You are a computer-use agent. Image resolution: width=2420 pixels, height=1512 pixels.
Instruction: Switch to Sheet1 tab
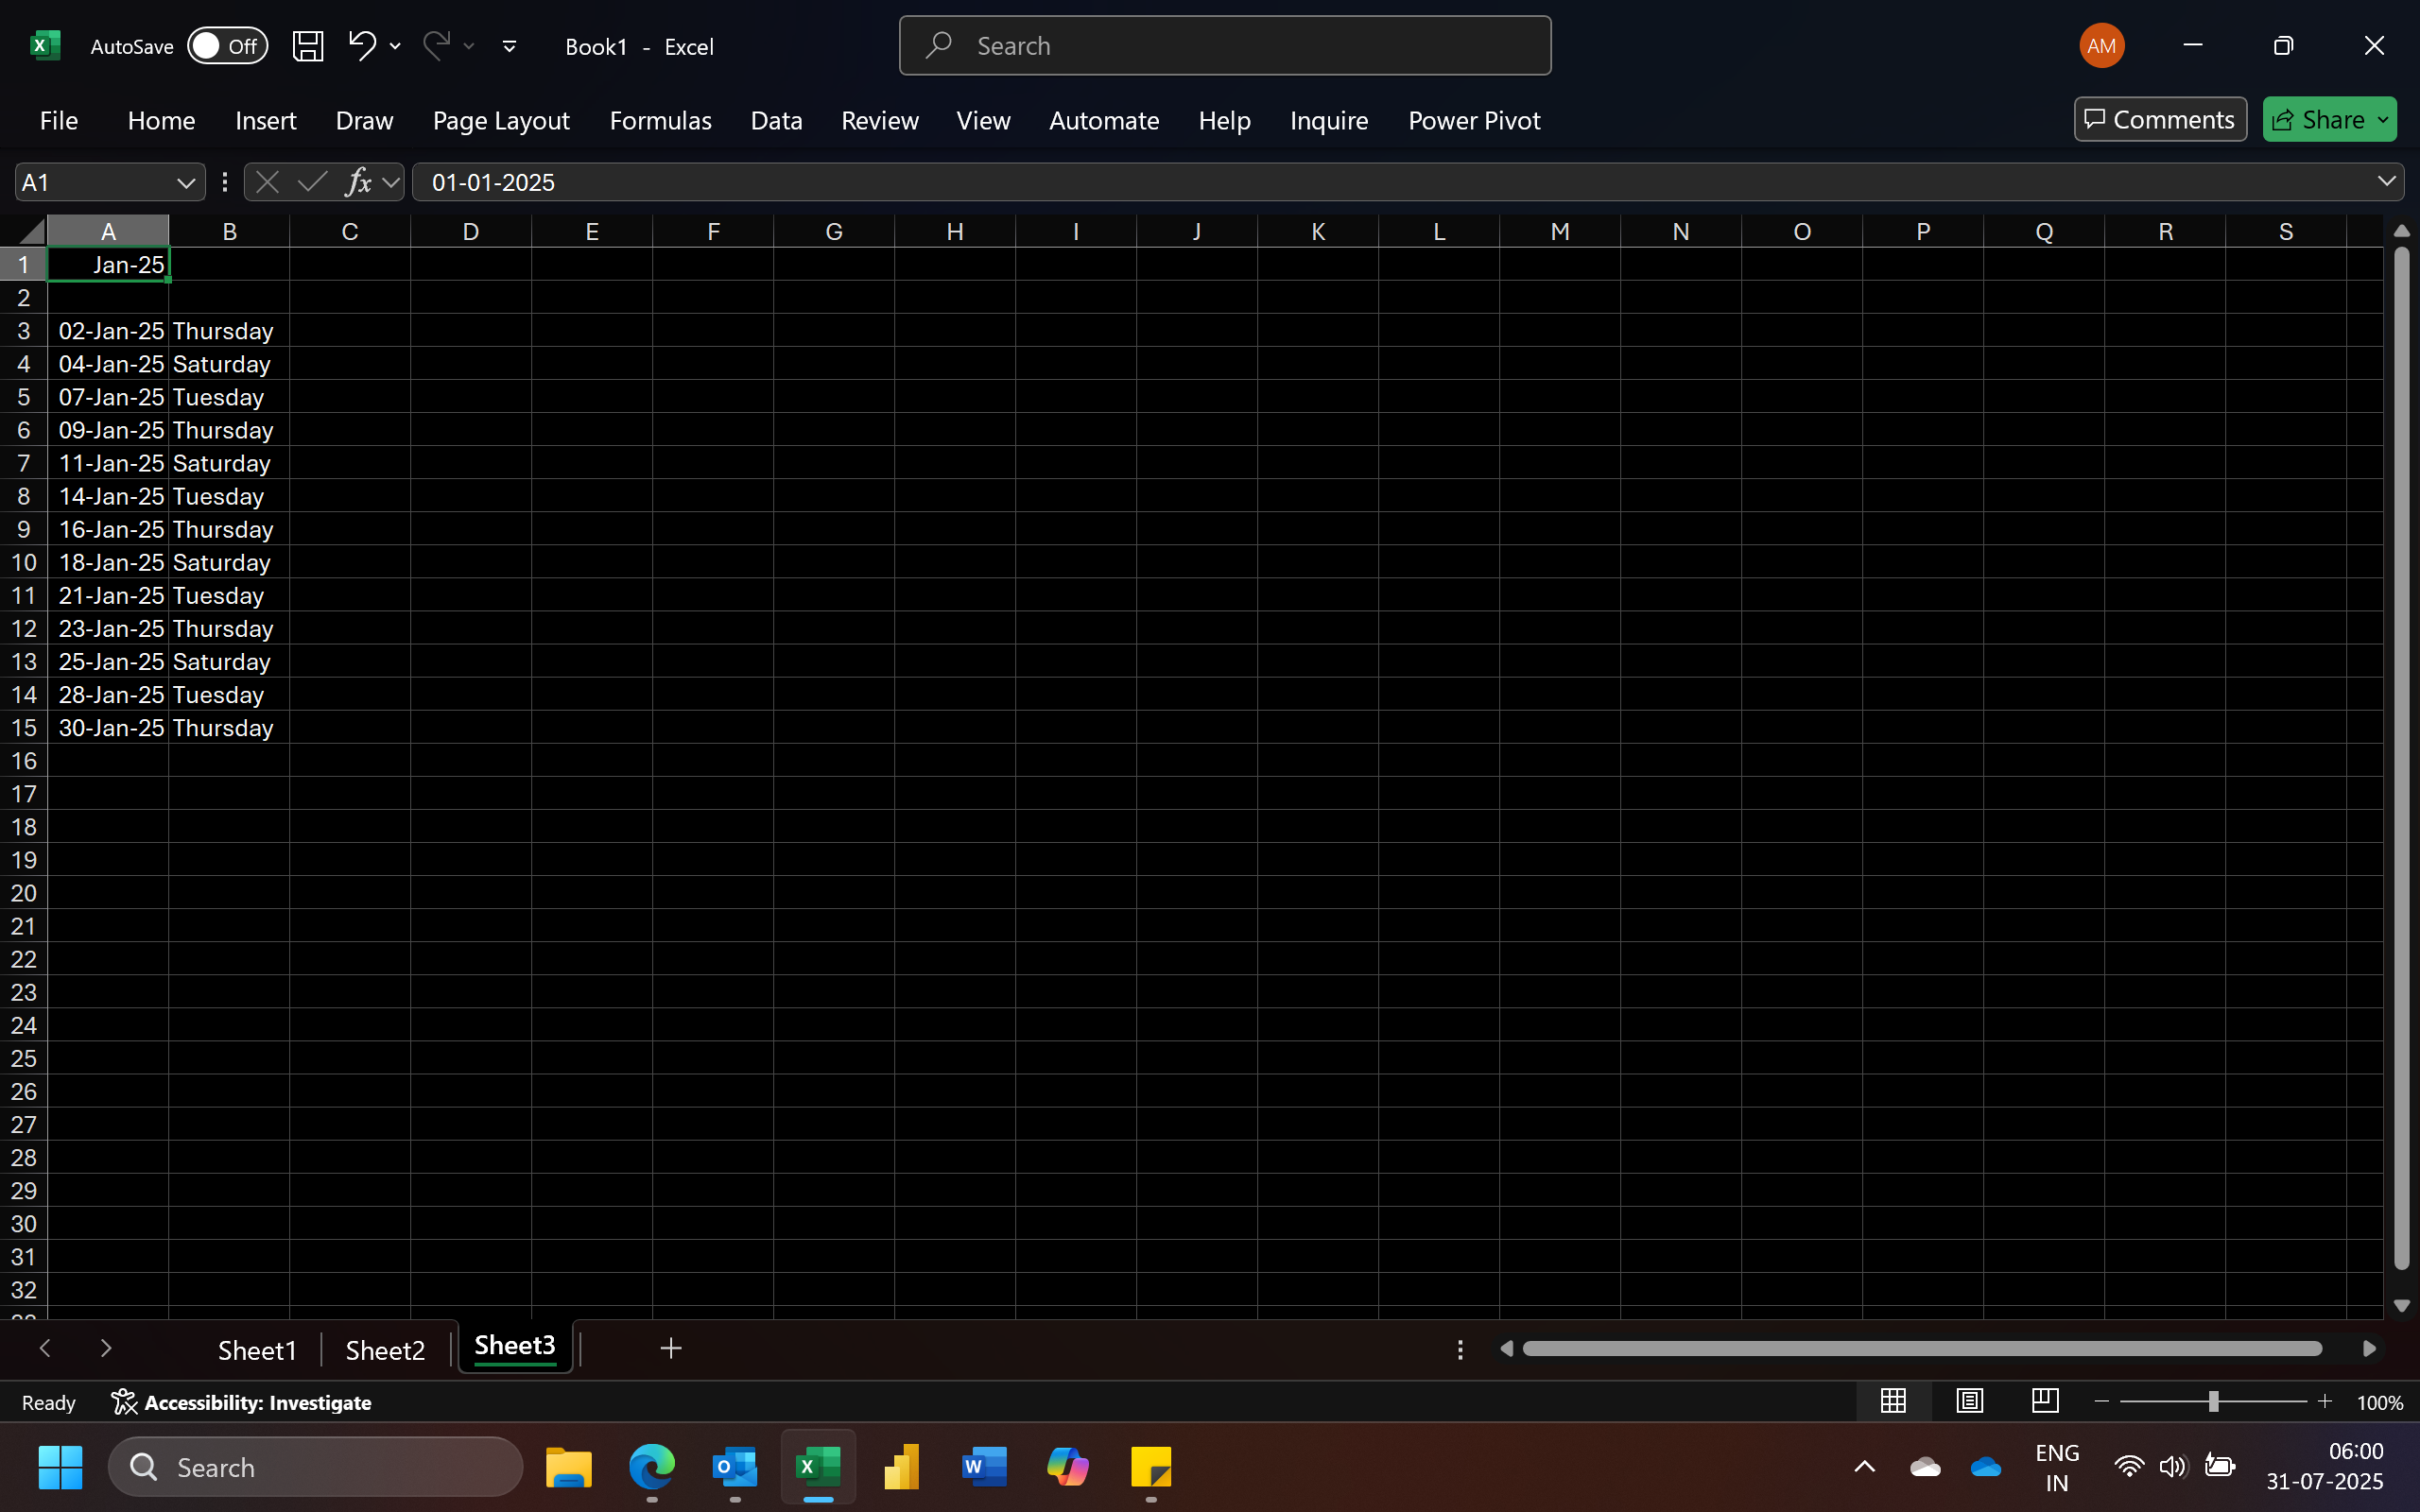coord(257,1350)
